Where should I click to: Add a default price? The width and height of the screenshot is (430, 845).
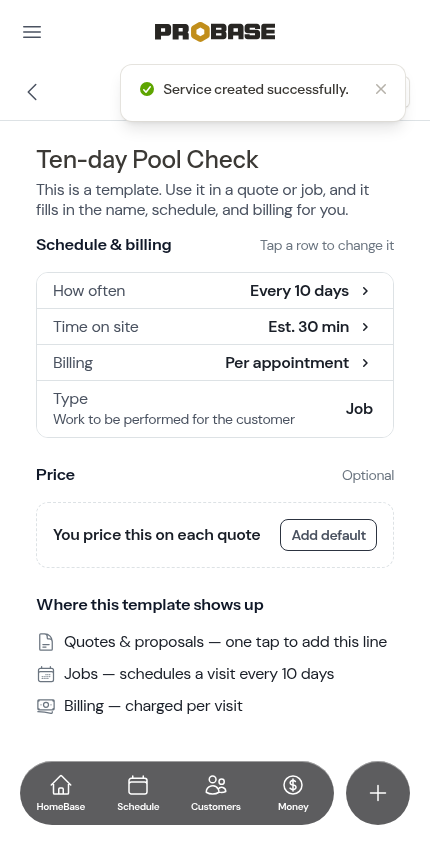click(x=328, y=535)
